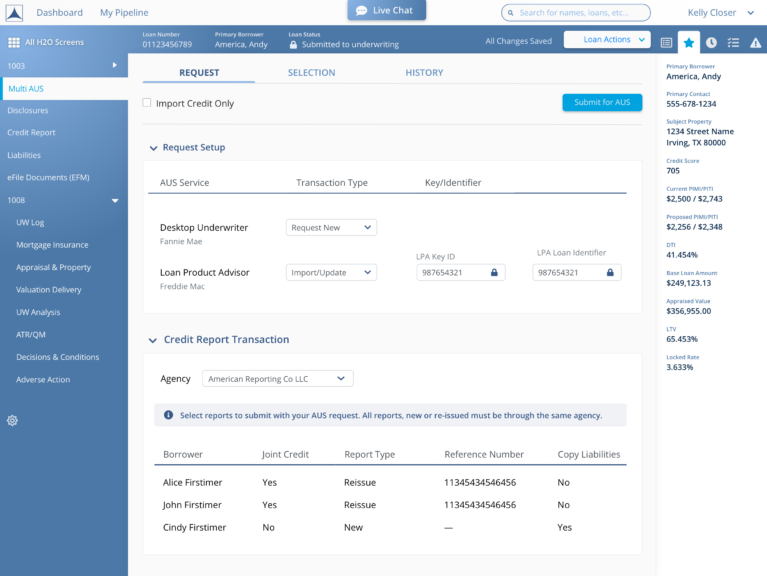767x576 pixels.
Task: Open the Agency dropdown selector
Action: (277, 379)
